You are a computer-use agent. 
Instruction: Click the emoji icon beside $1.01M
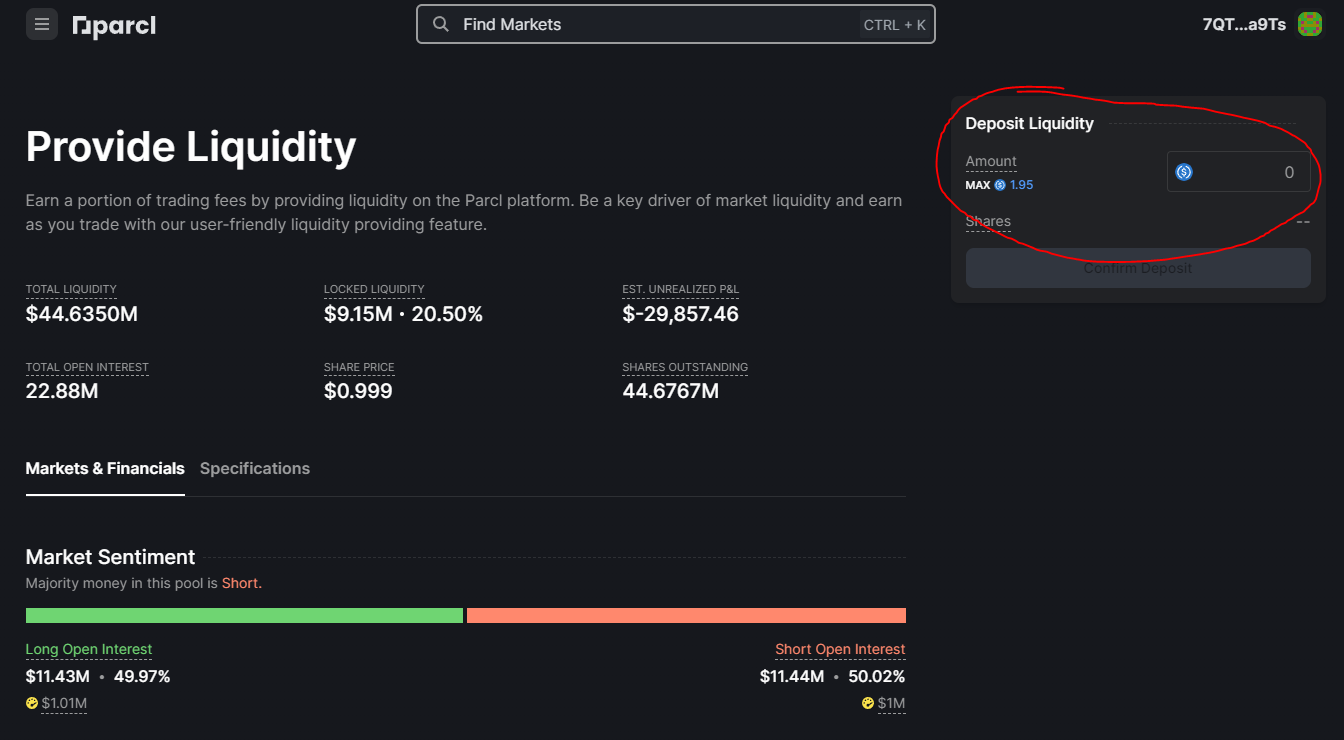point(32,703)
